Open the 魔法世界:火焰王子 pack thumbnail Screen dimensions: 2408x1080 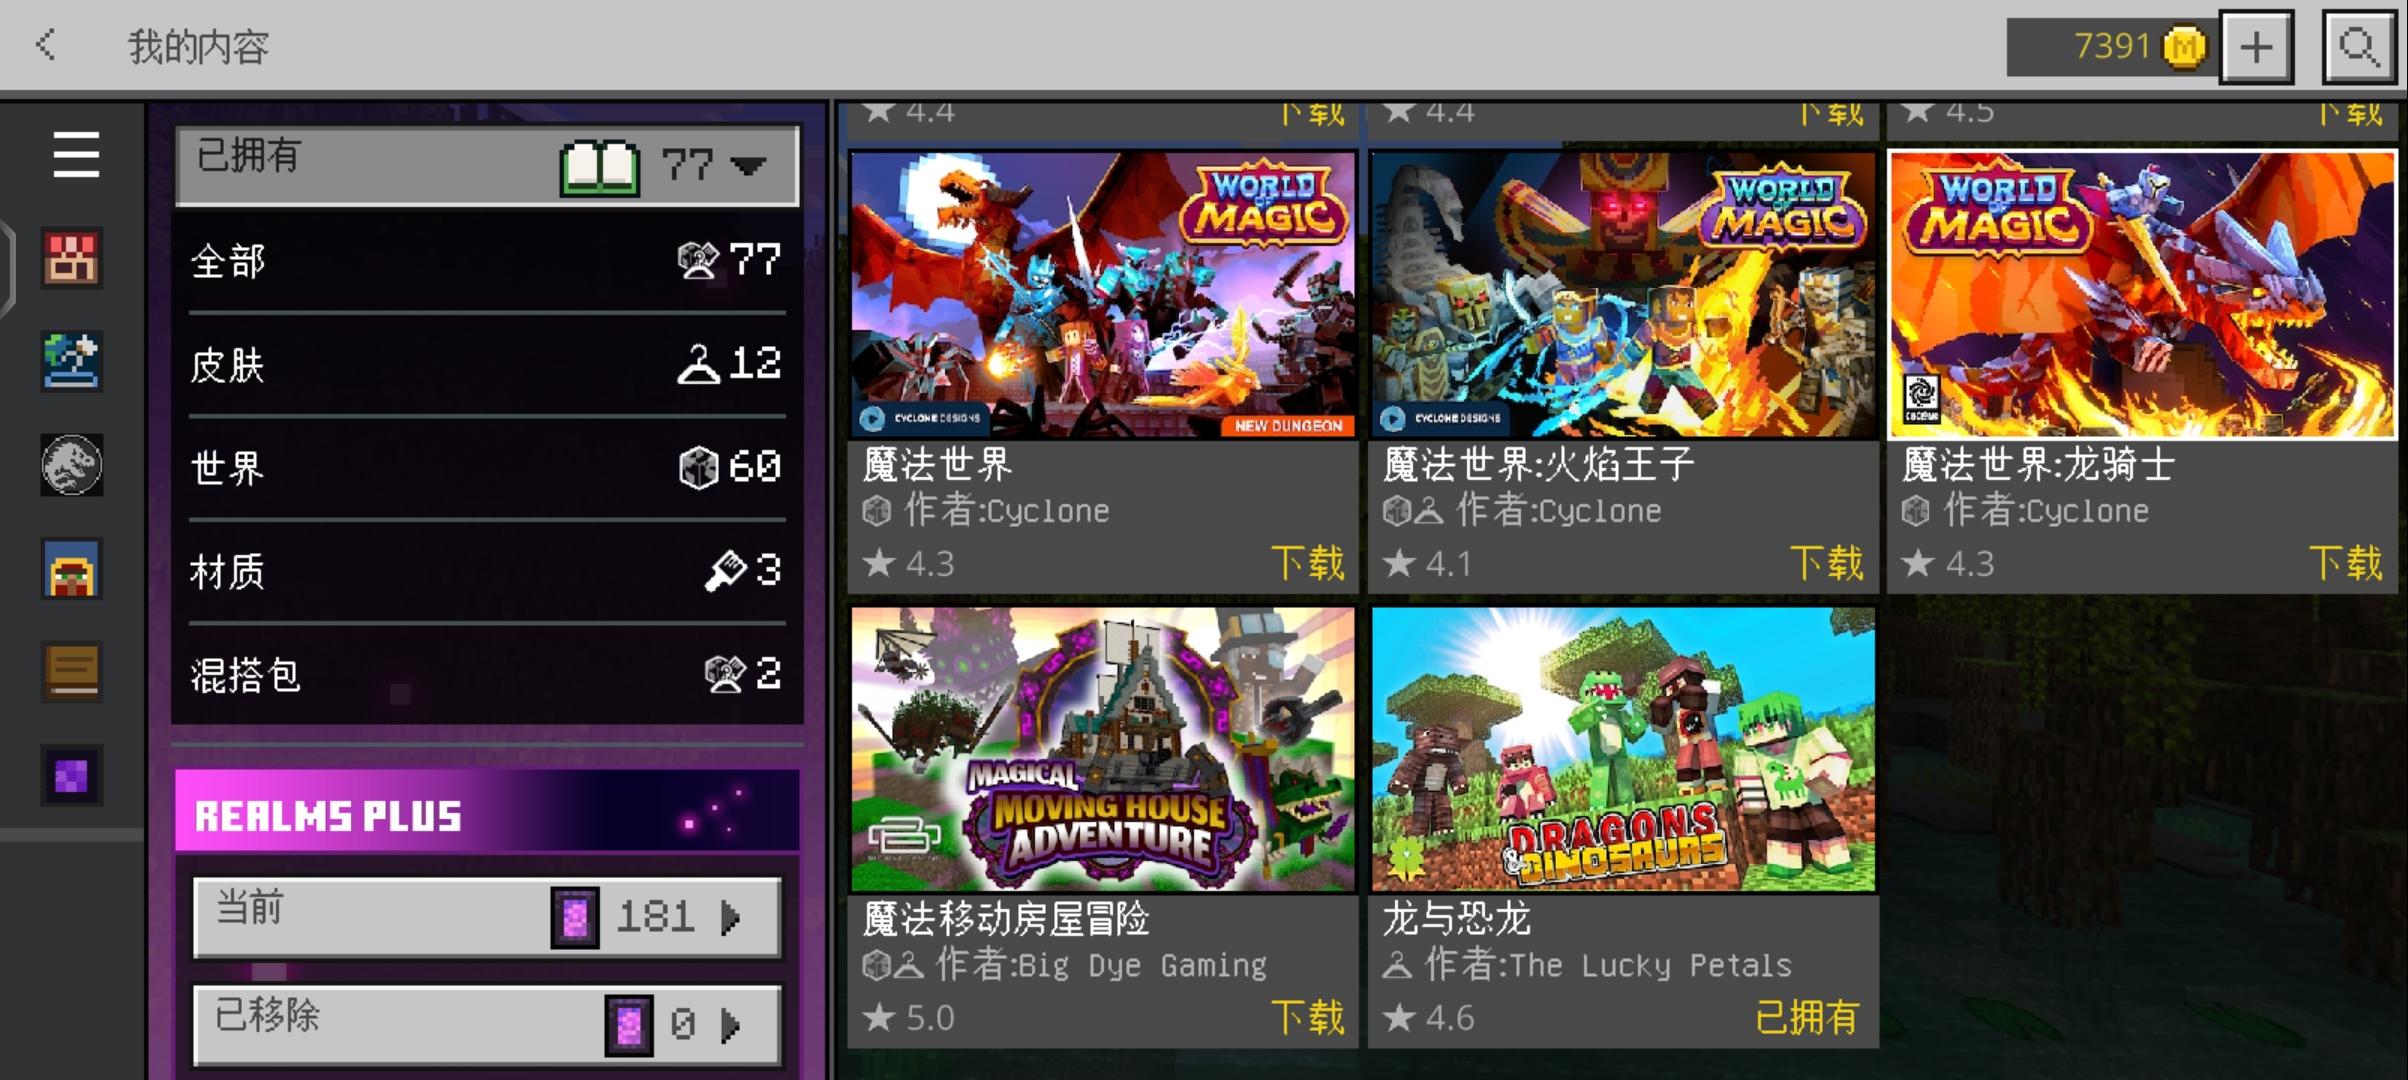click(x=1623, y=295)
